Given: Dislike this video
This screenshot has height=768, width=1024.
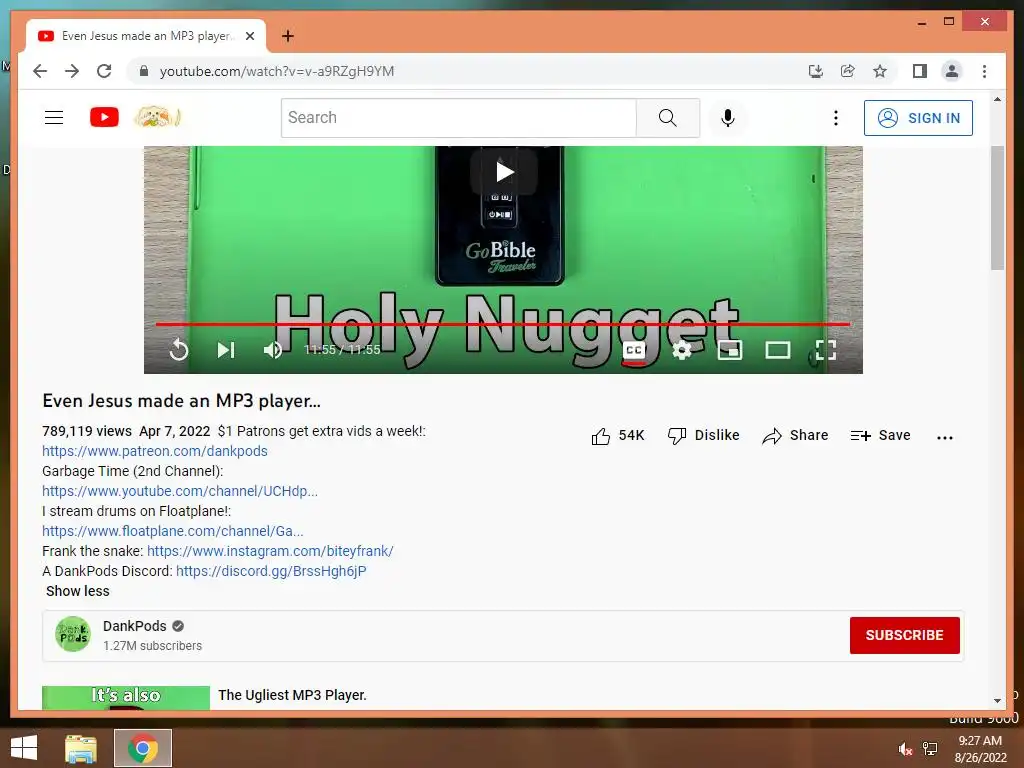Looking at the screenshot, I should [704, 436].
